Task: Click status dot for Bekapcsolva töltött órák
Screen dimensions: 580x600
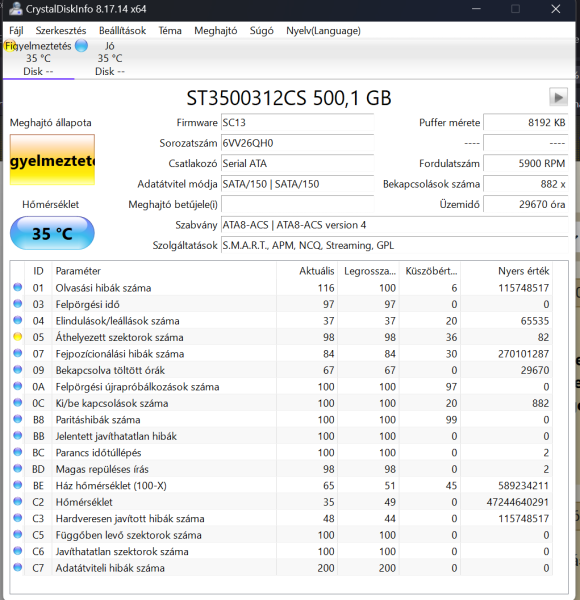Action: pos(17,370)
